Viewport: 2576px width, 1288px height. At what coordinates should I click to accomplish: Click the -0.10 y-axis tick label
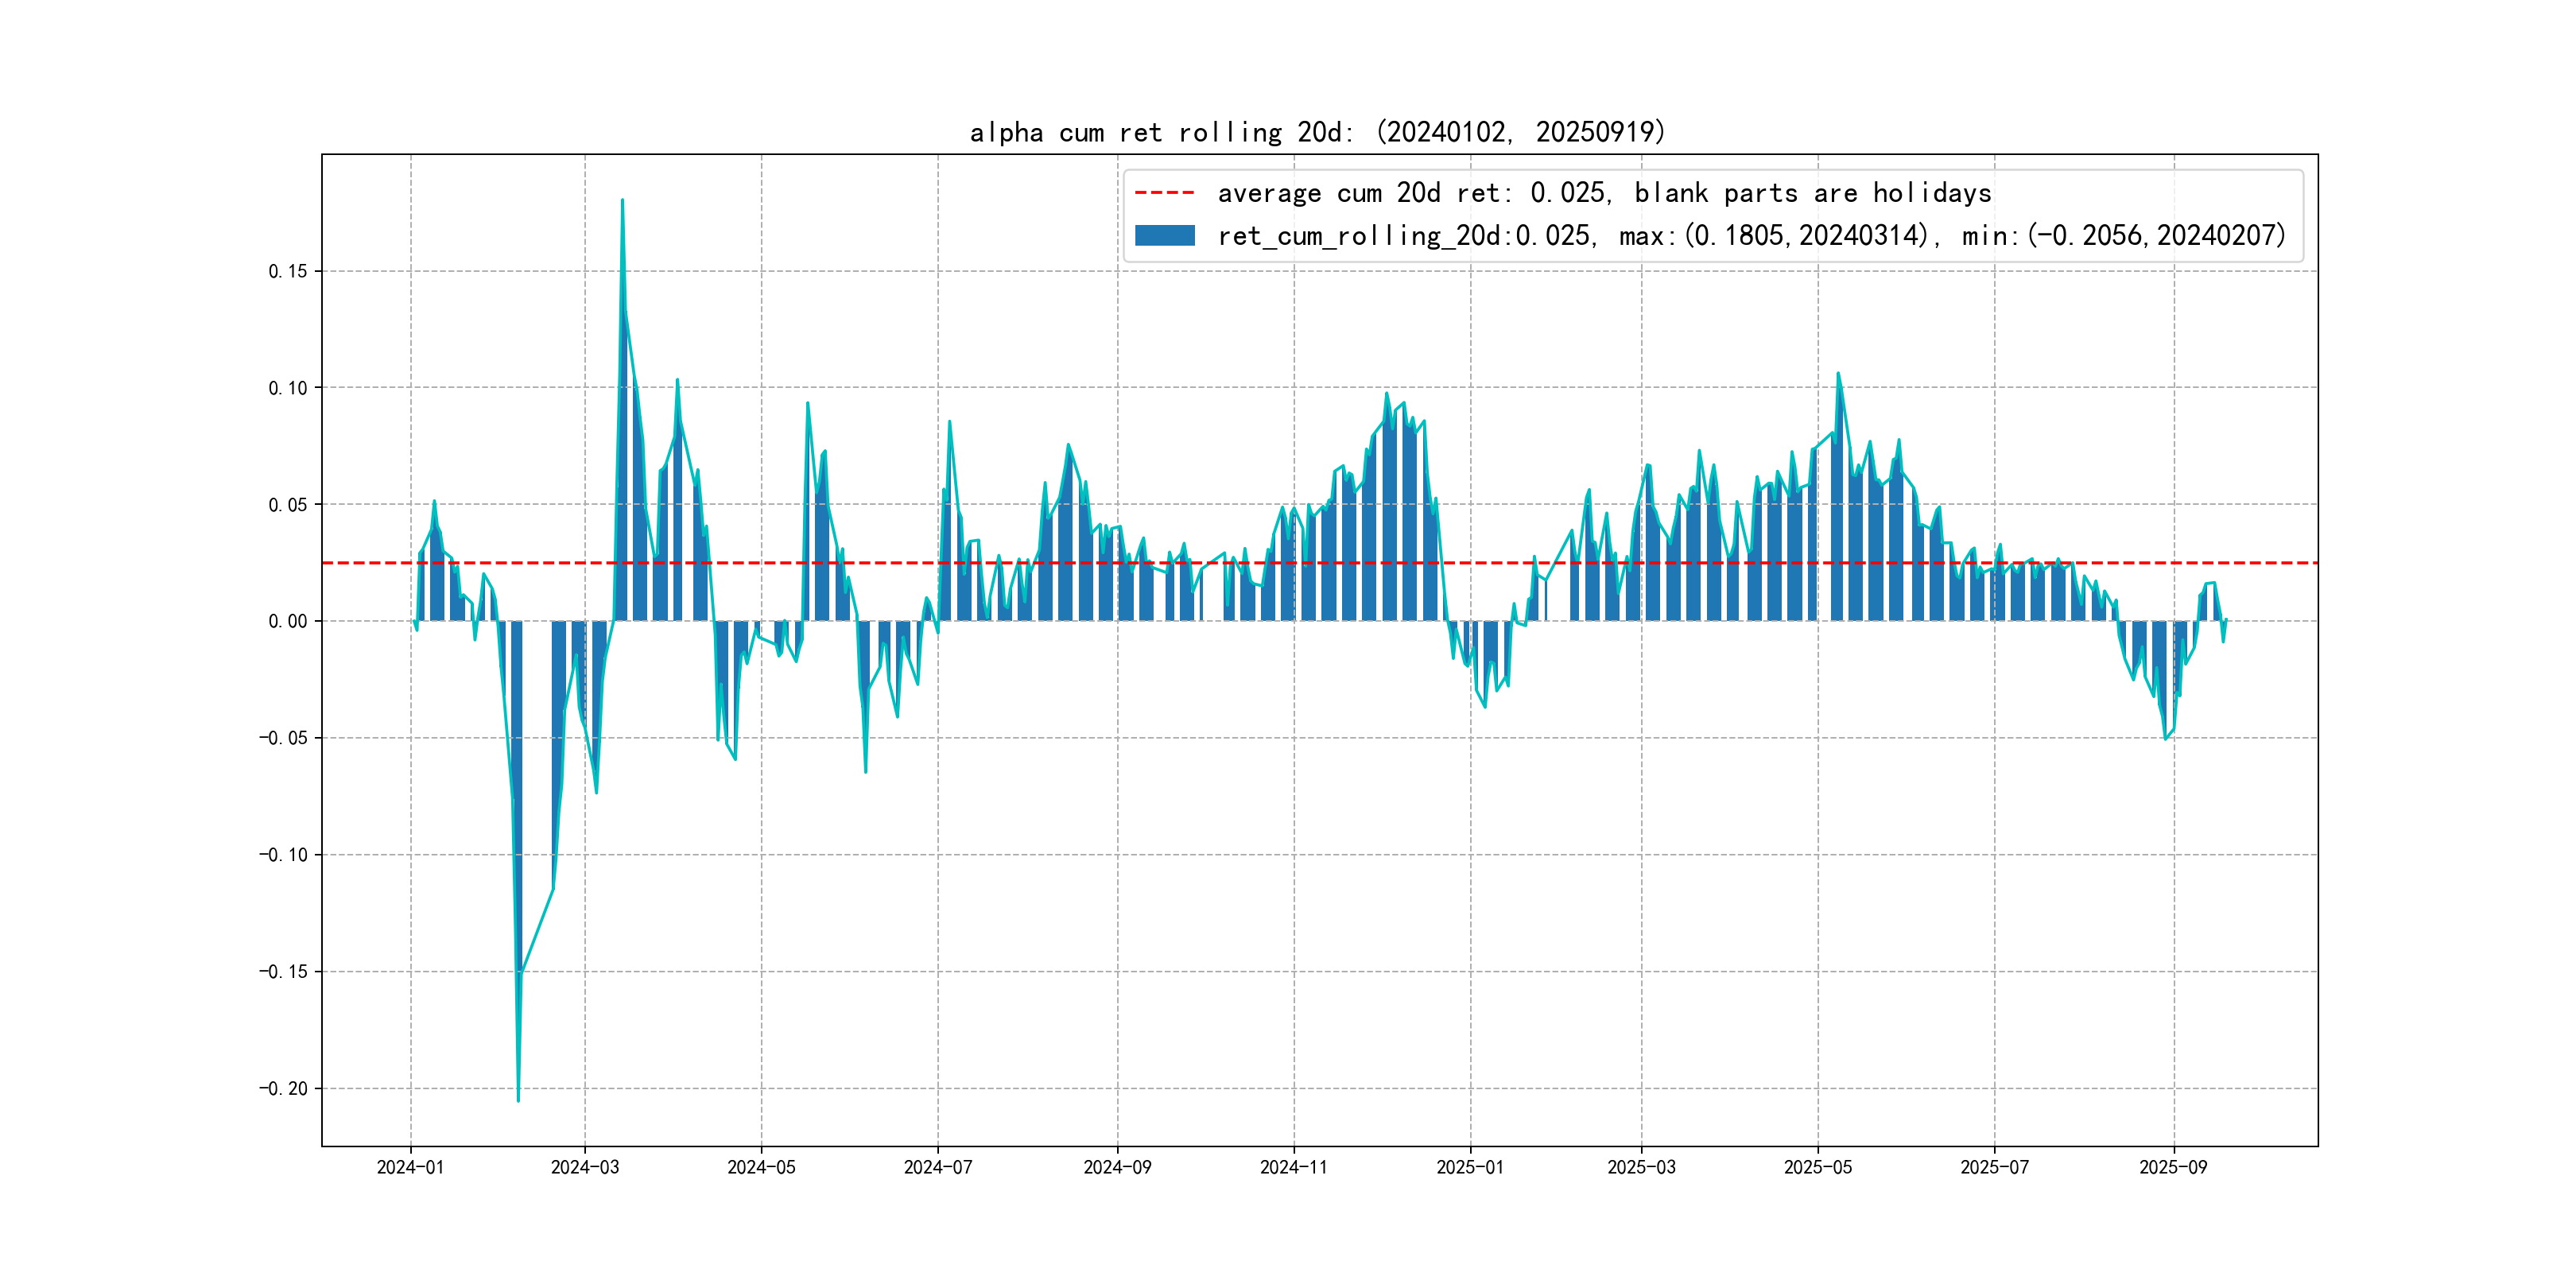pyautogui.click(x=284, y=855)
